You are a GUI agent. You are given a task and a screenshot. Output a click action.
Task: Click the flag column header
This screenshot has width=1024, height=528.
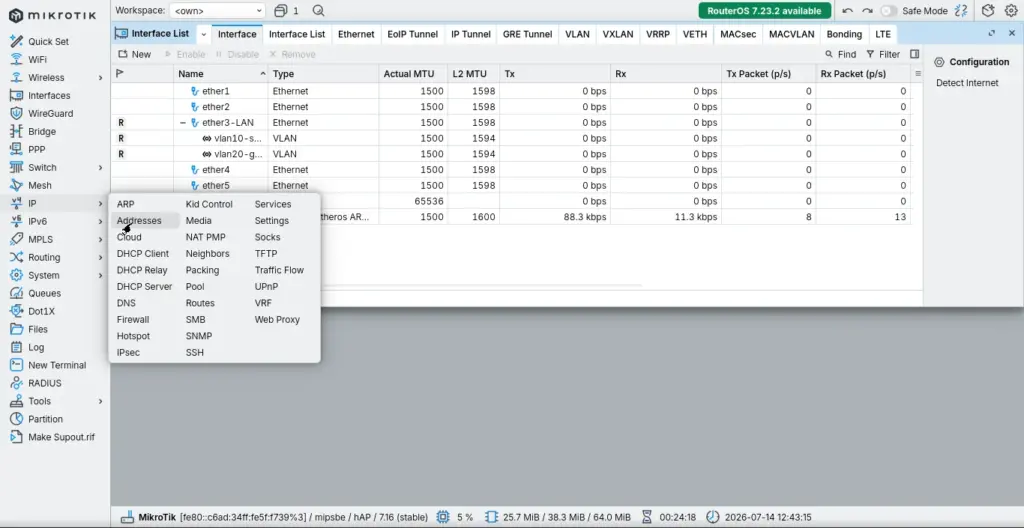pyautogui.click(x=120, y=74)
